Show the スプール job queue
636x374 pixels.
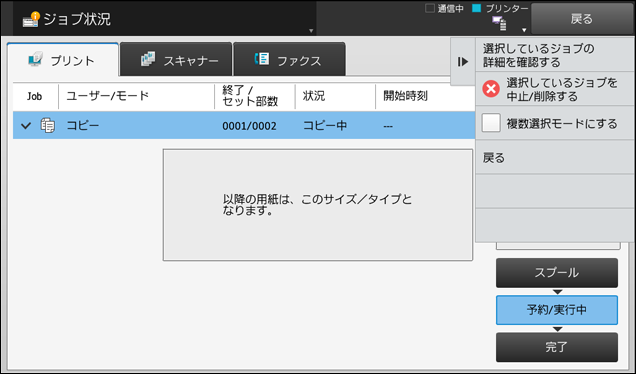click(x=557, y=273)
